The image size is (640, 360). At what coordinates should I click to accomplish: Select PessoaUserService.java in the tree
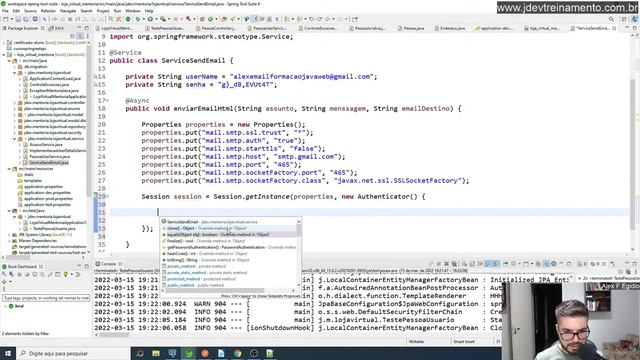49,157
